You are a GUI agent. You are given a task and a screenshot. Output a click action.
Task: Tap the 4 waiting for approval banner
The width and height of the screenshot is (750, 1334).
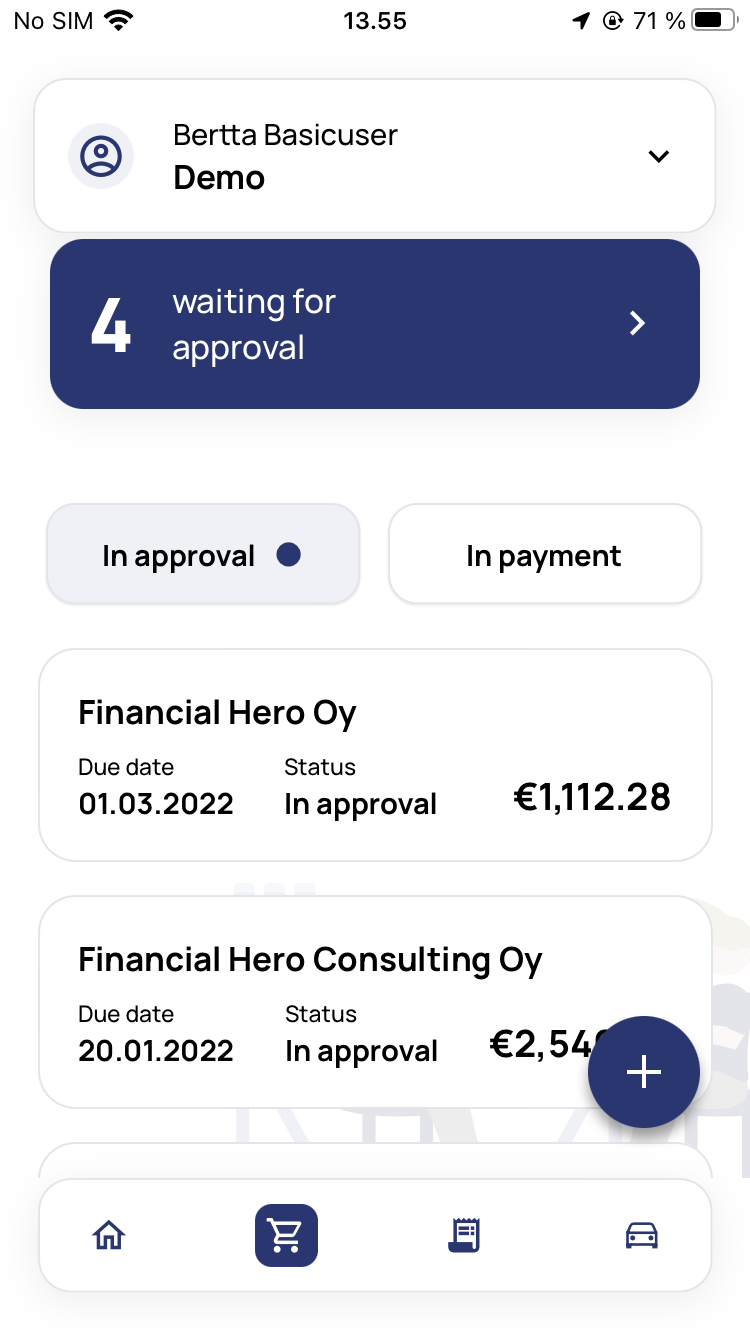375,324
